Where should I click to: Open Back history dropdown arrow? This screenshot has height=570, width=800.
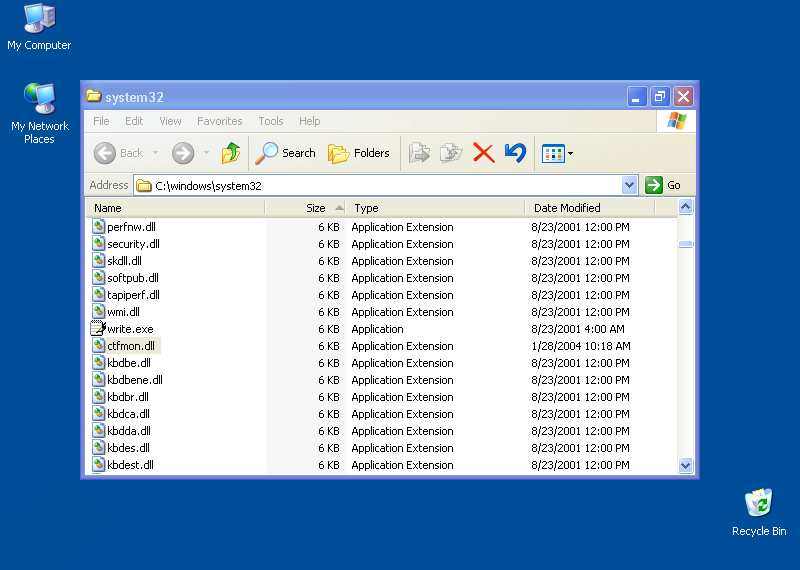[155, 153]
